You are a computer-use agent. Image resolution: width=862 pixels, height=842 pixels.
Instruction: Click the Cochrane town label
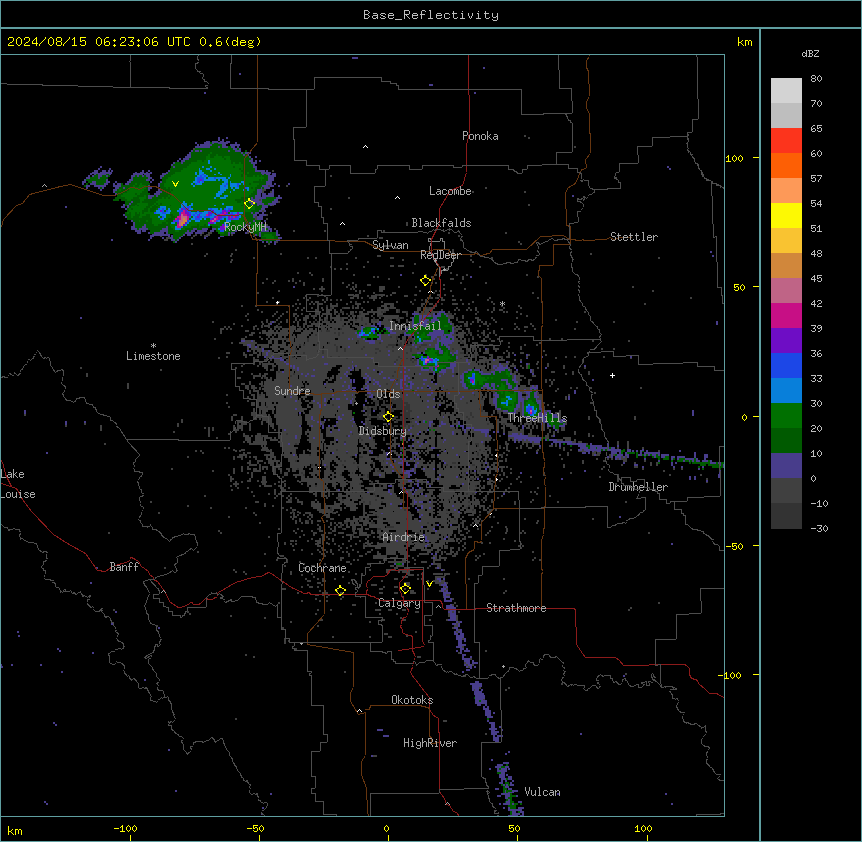tap(322, 568)
